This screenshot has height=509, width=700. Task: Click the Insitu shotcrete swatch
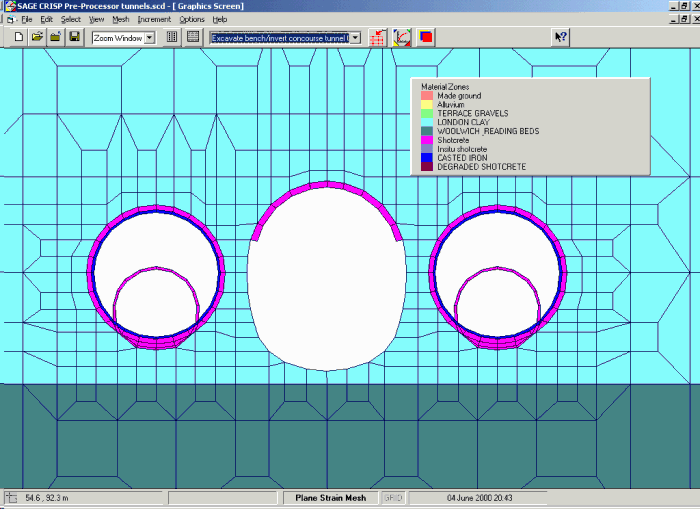click(x=427, y=149)
